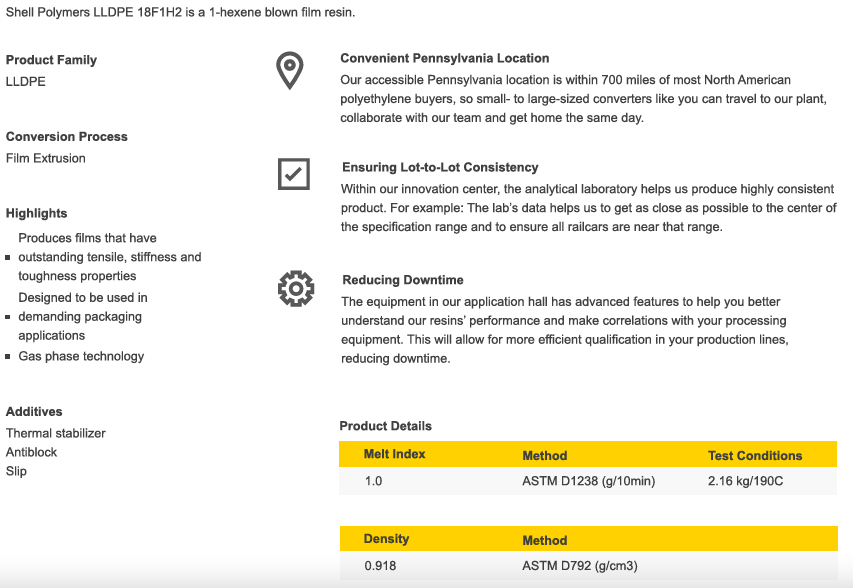Click the Test Conditions column header
The height and width of the screenshot is (588, 853).
(755, 455)
